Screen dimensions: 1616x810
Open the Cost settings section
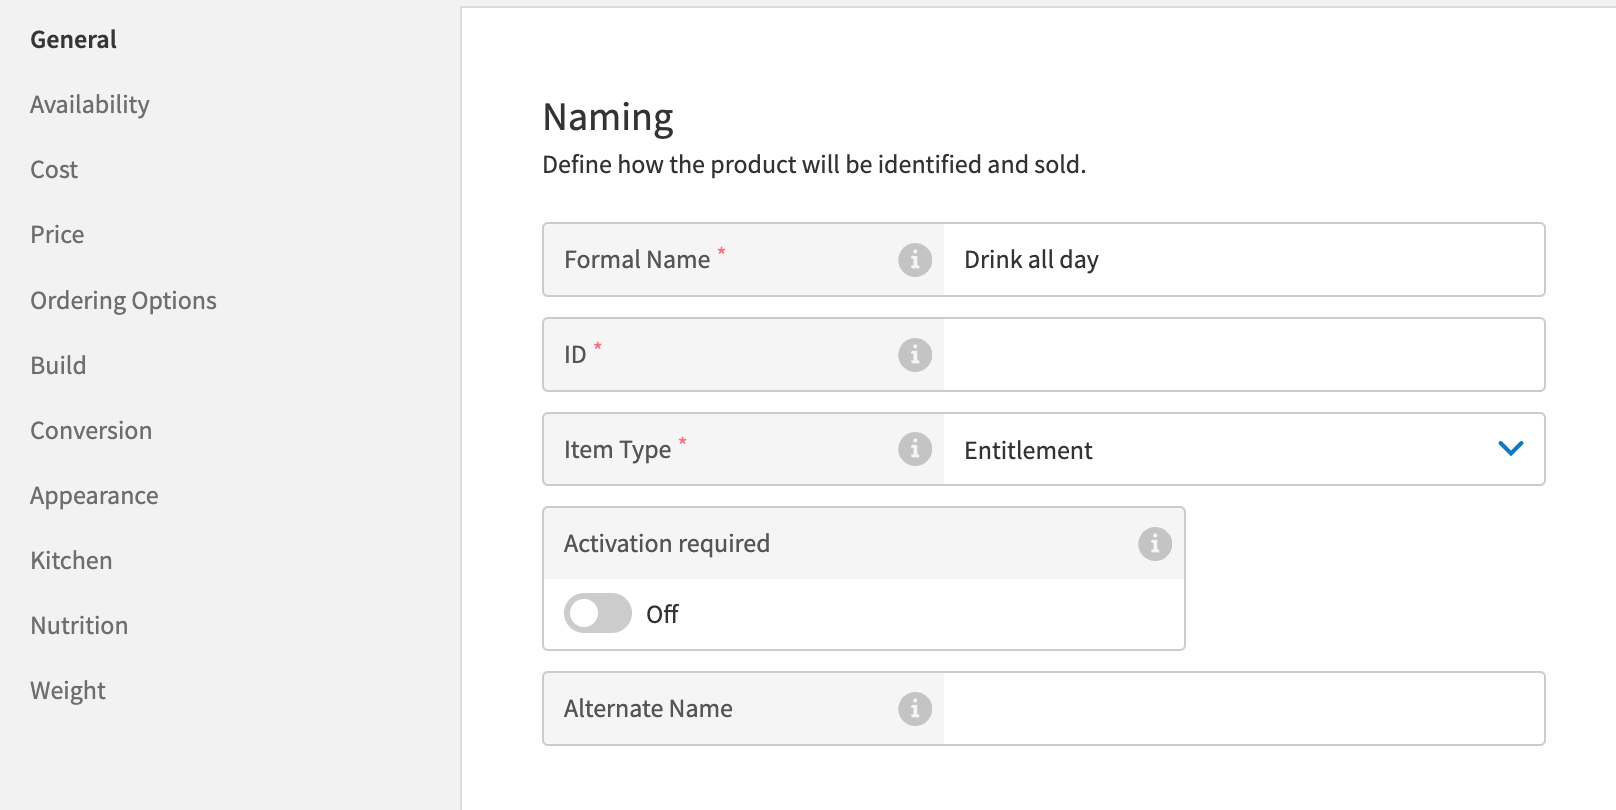53,169
